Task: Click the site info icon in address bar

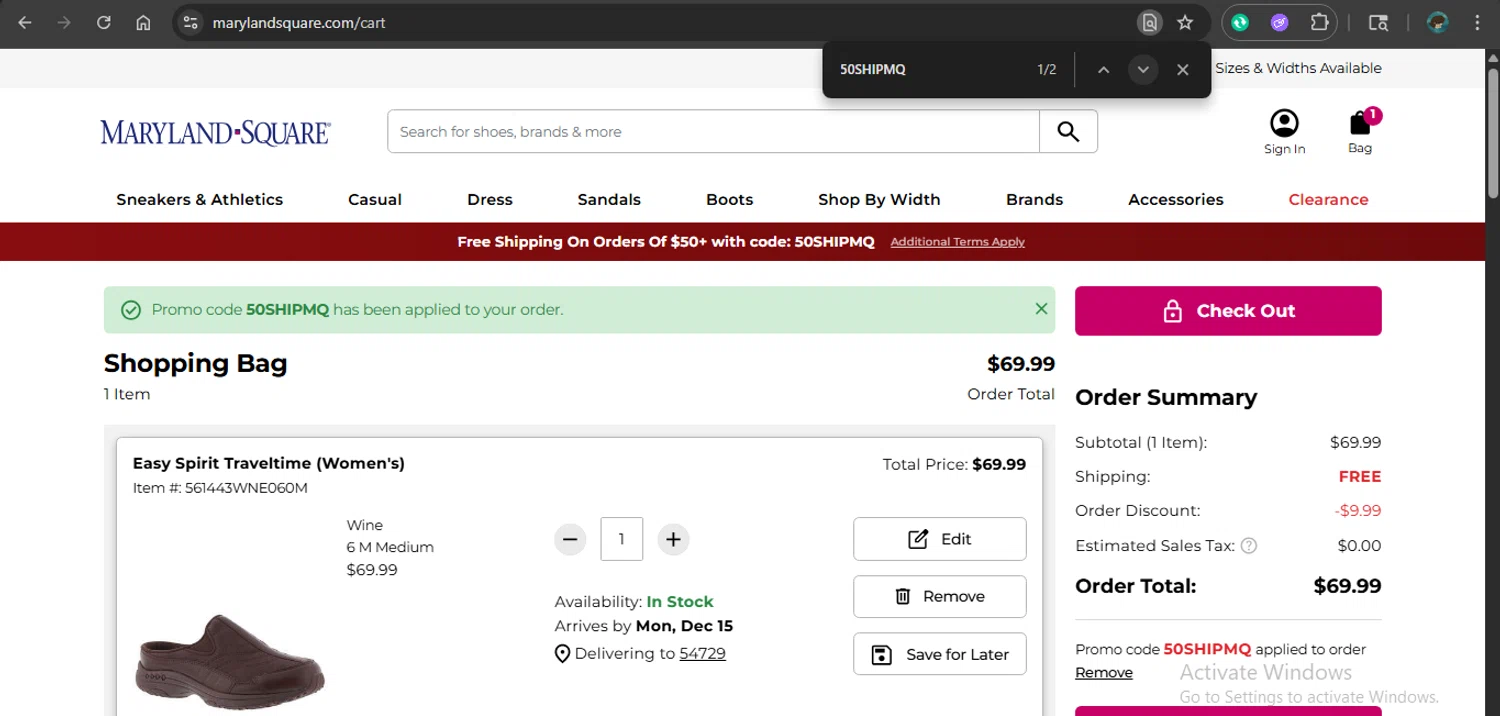Action: [x=191, y=22]
